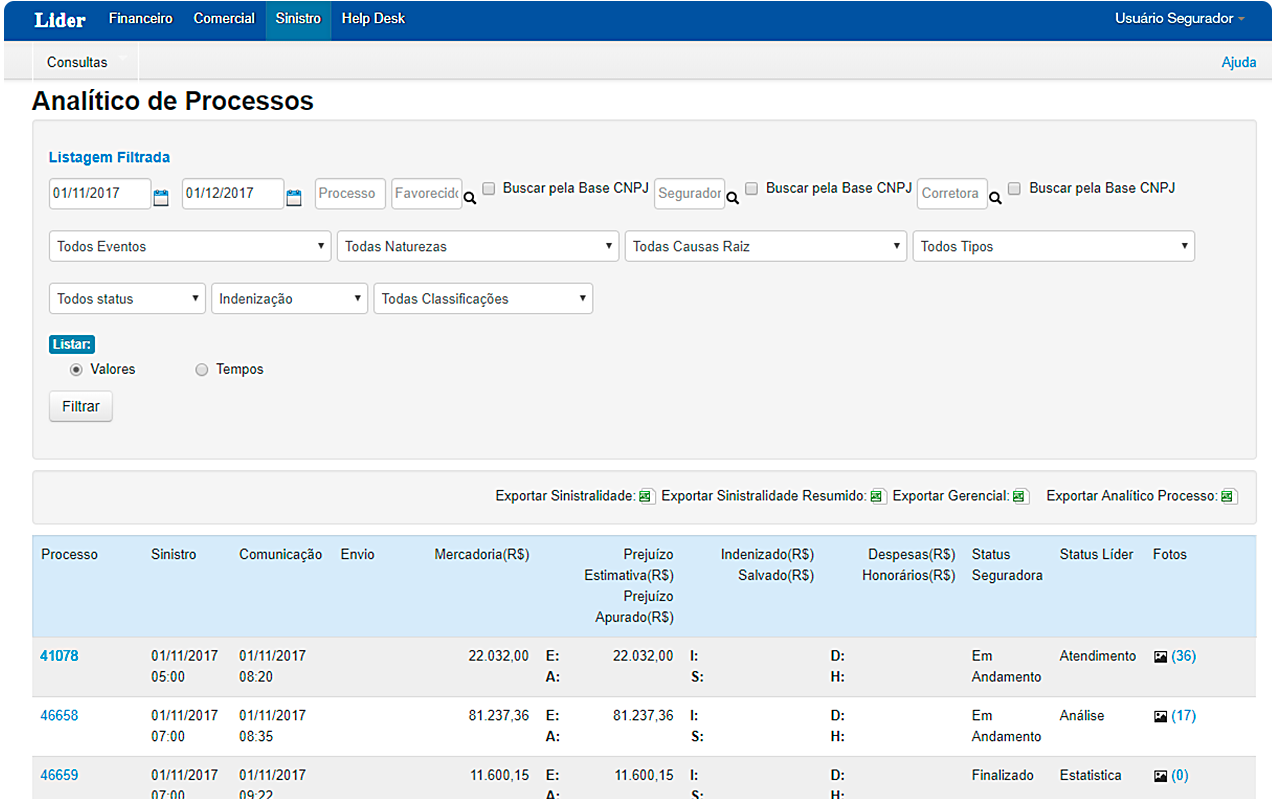Screen dimensions: 1280x803
Task: Open the Help Desk menu
Action: point(373,19)
